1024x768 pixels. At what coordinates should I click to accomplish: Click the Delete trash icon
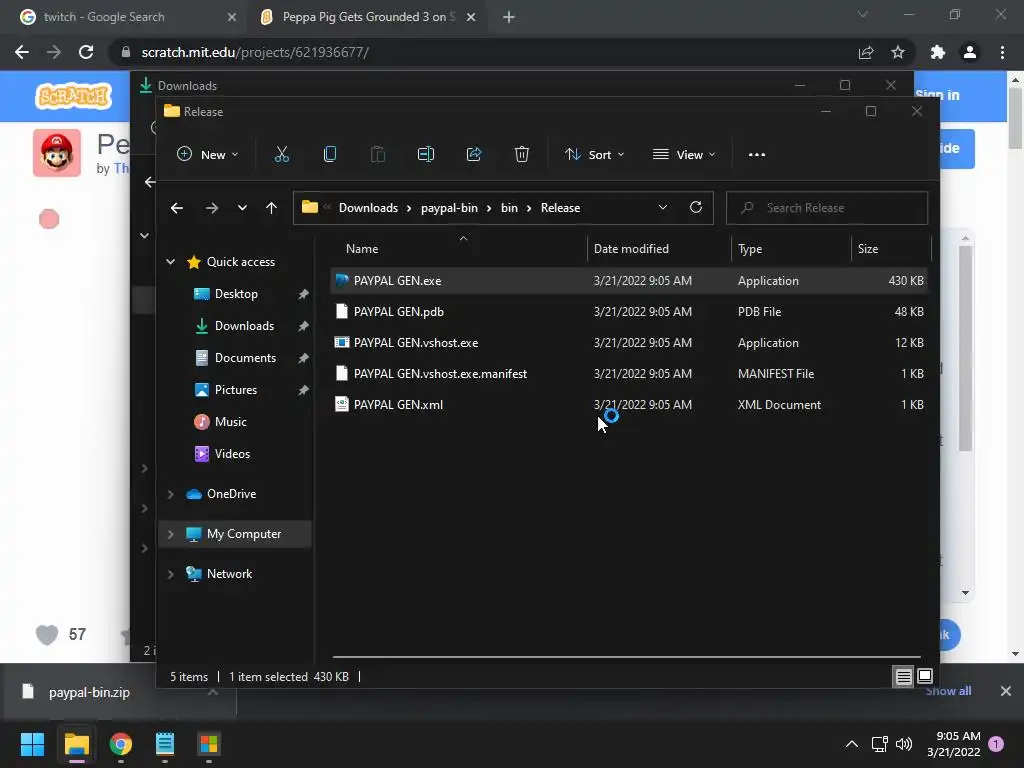click(521, 154)
